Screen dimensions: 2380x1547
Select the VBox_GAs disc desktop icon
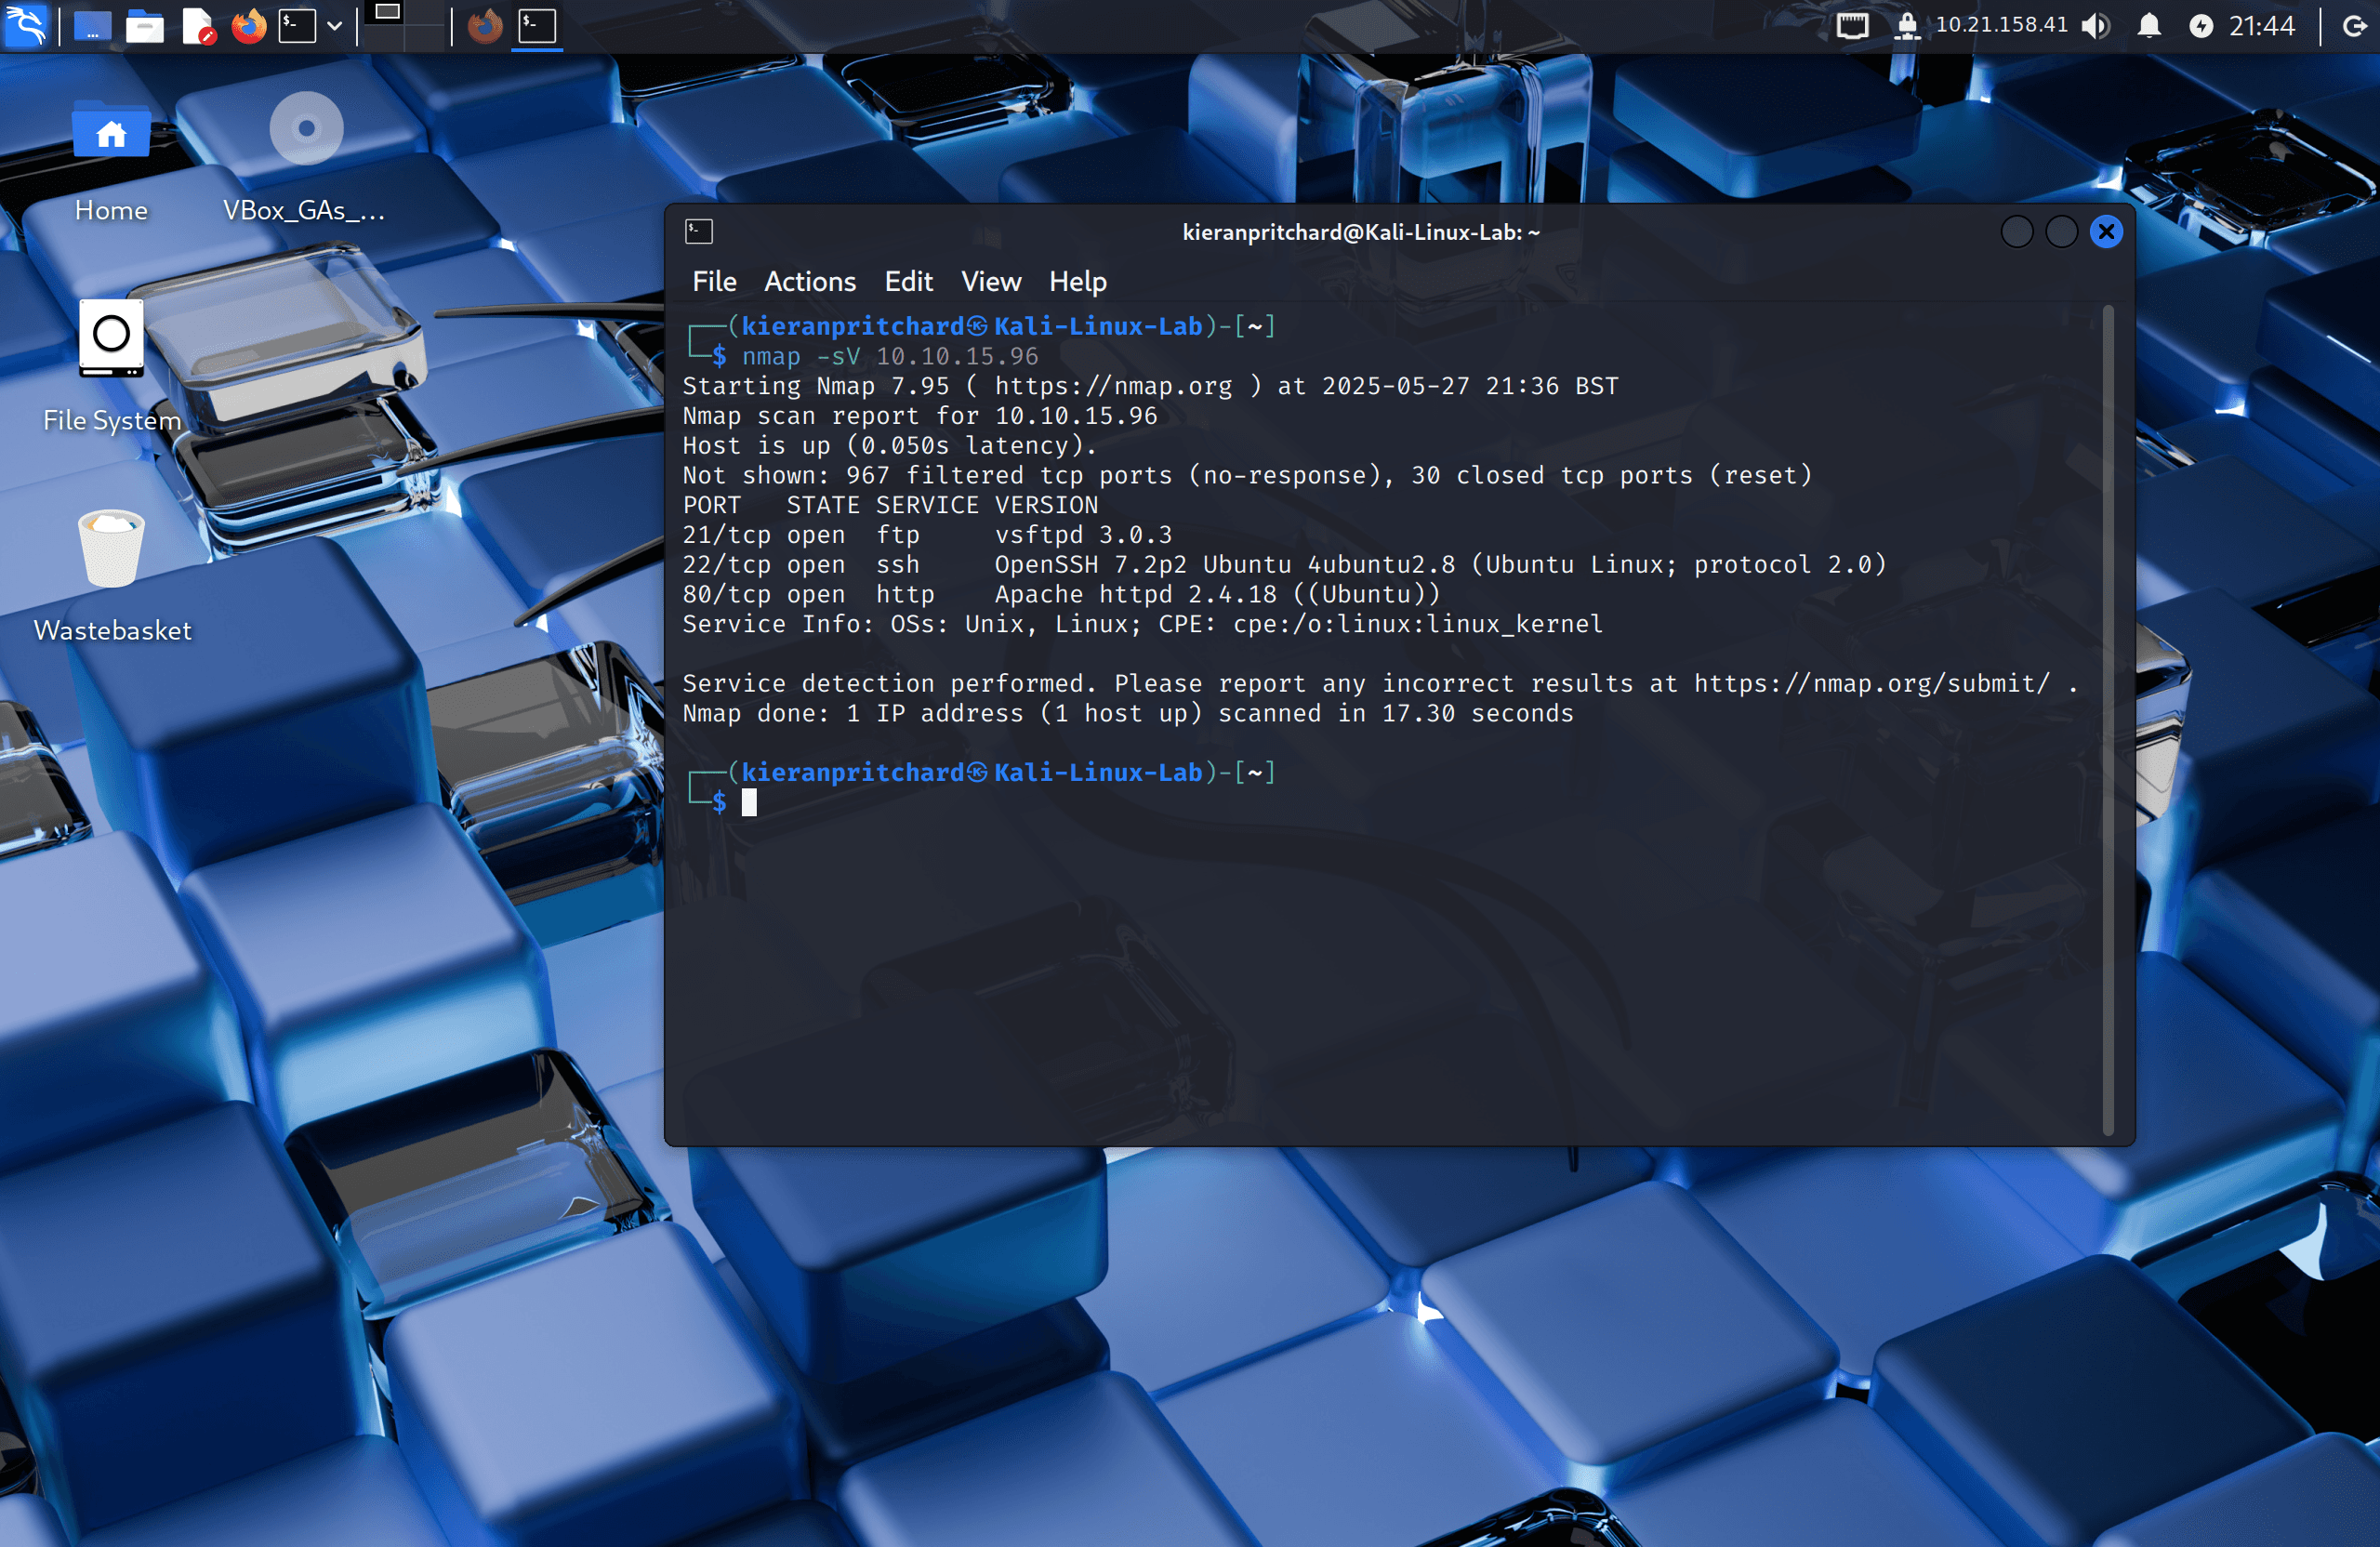coord(304,158)
